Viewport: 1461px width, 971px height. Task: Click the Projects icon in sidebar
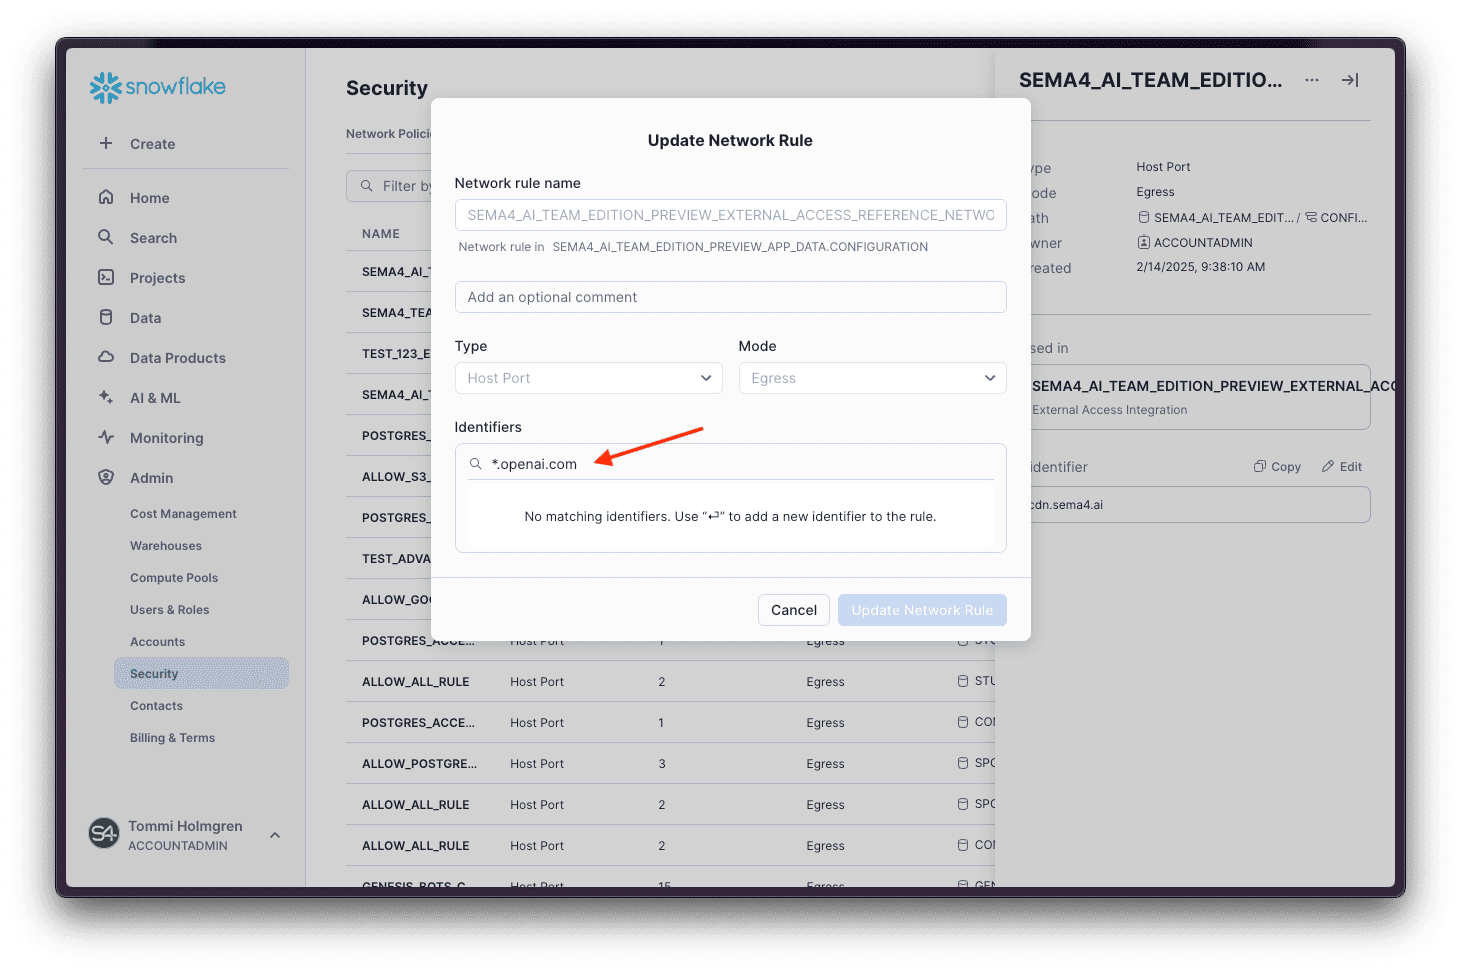click(x=106, y=277)
